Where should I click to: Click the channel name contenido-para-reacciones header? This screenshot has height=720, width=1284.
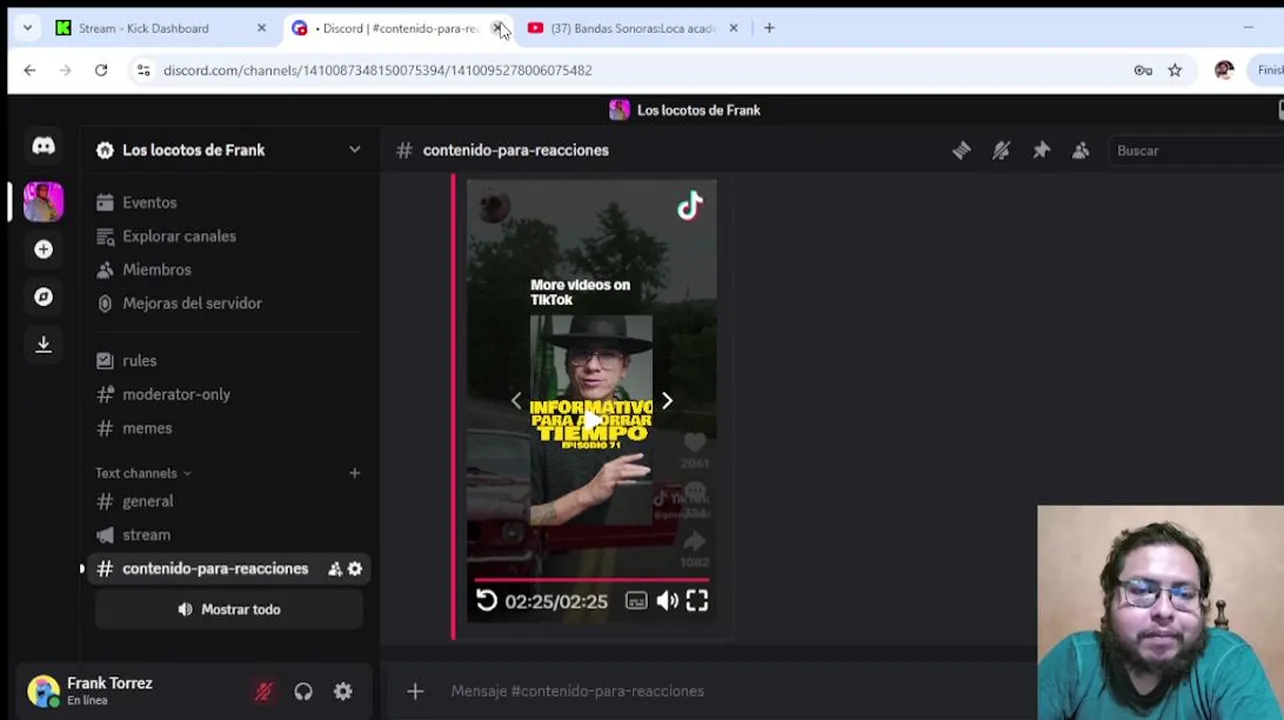pyautogui.click(x=515, y=150)
